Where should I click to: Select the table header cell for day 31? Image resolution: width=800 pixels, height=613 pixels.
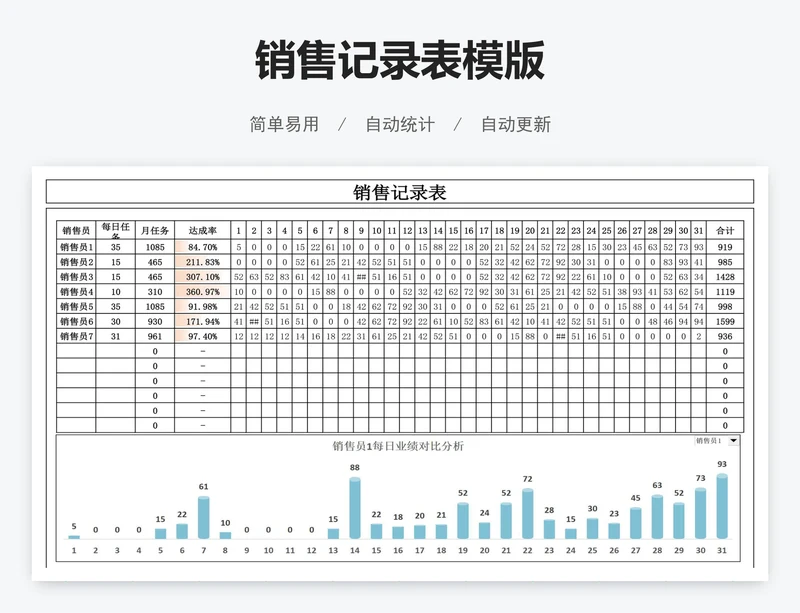[698, 230]
